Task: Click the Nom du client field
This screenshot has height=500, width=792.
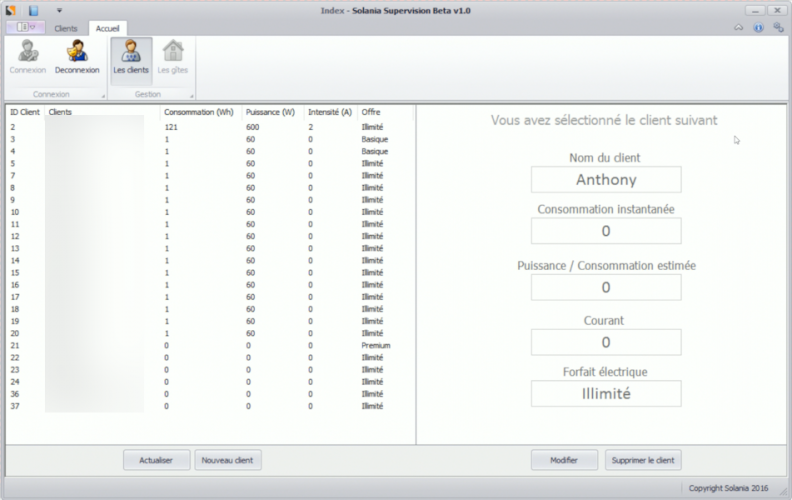Action: pyautogui.click(x=606, y=180)
